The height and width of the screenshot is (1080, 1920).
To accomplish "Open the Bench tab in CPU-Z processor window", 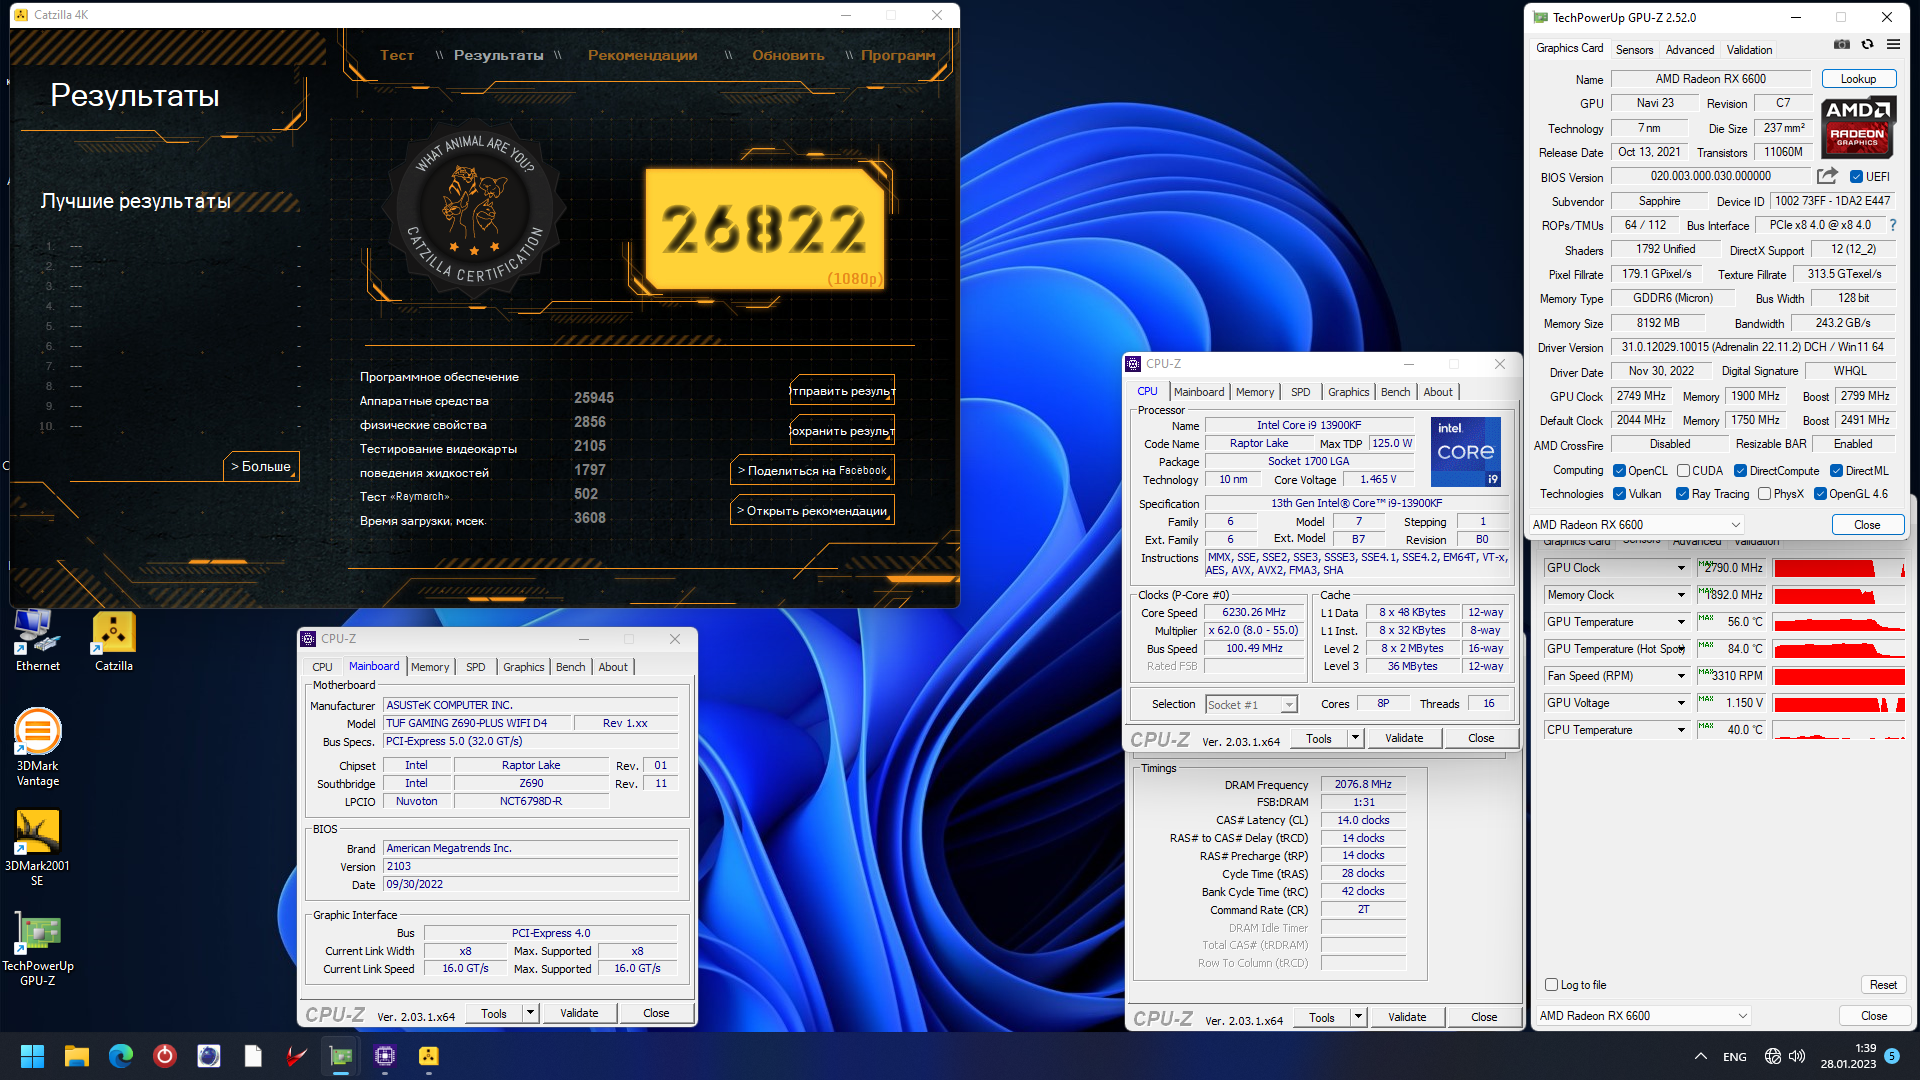I will tap(1395, 392).
